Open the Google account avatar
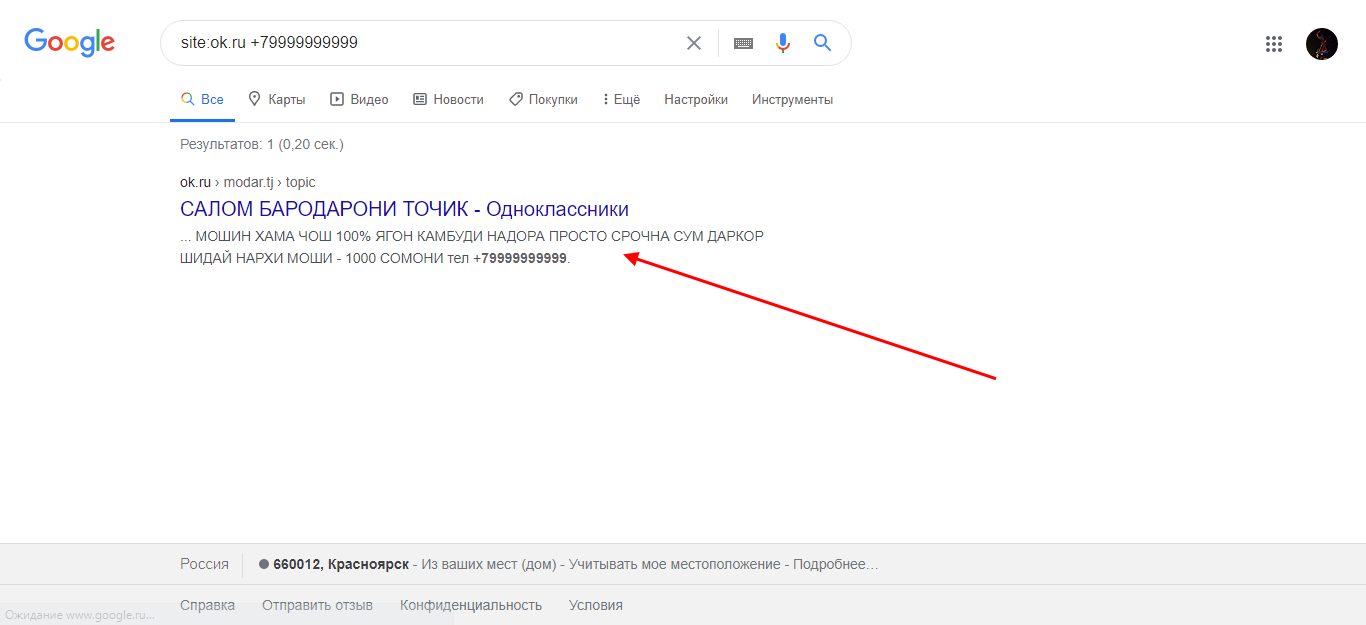1366x625 pixels. pyautogui.click(x=1321, y=44)
